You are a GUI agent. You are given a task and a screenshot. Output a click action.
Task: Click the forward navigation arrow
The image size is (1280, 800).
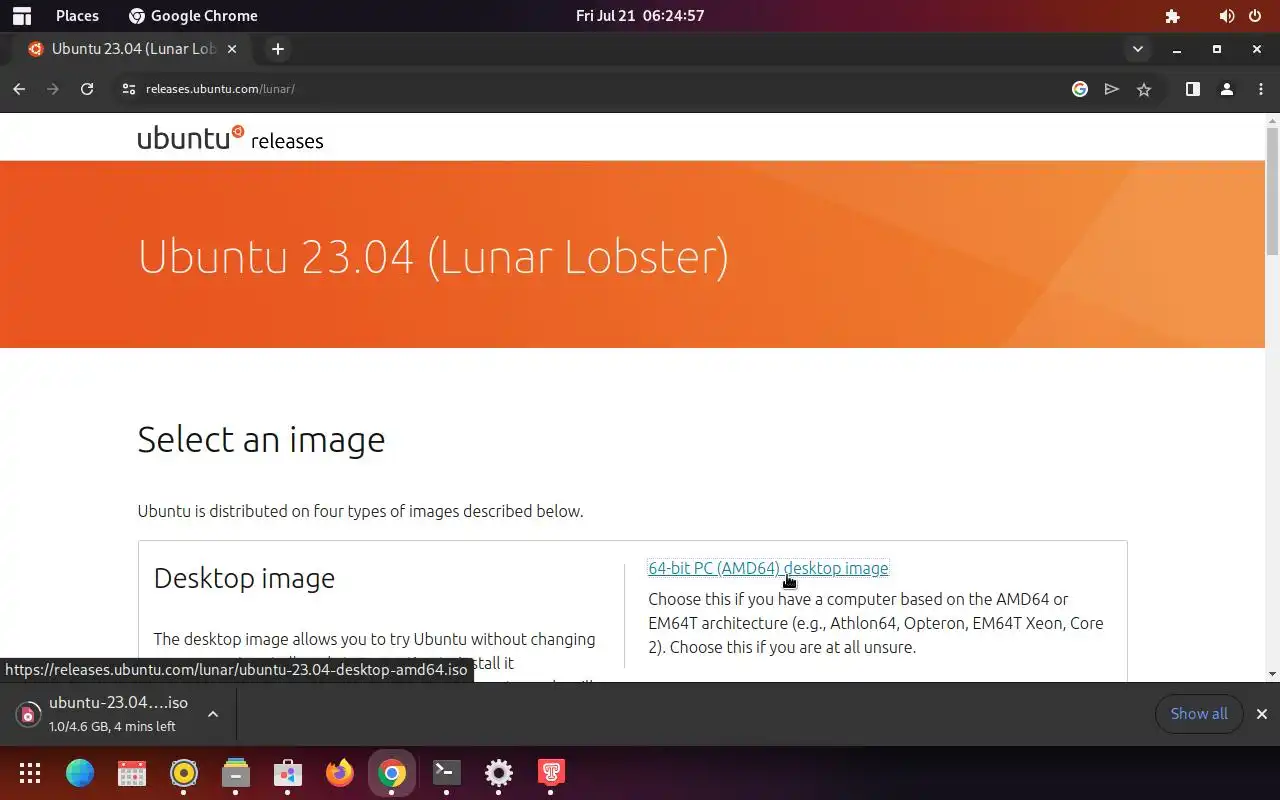pyautogui.click(x=53, y=89)
